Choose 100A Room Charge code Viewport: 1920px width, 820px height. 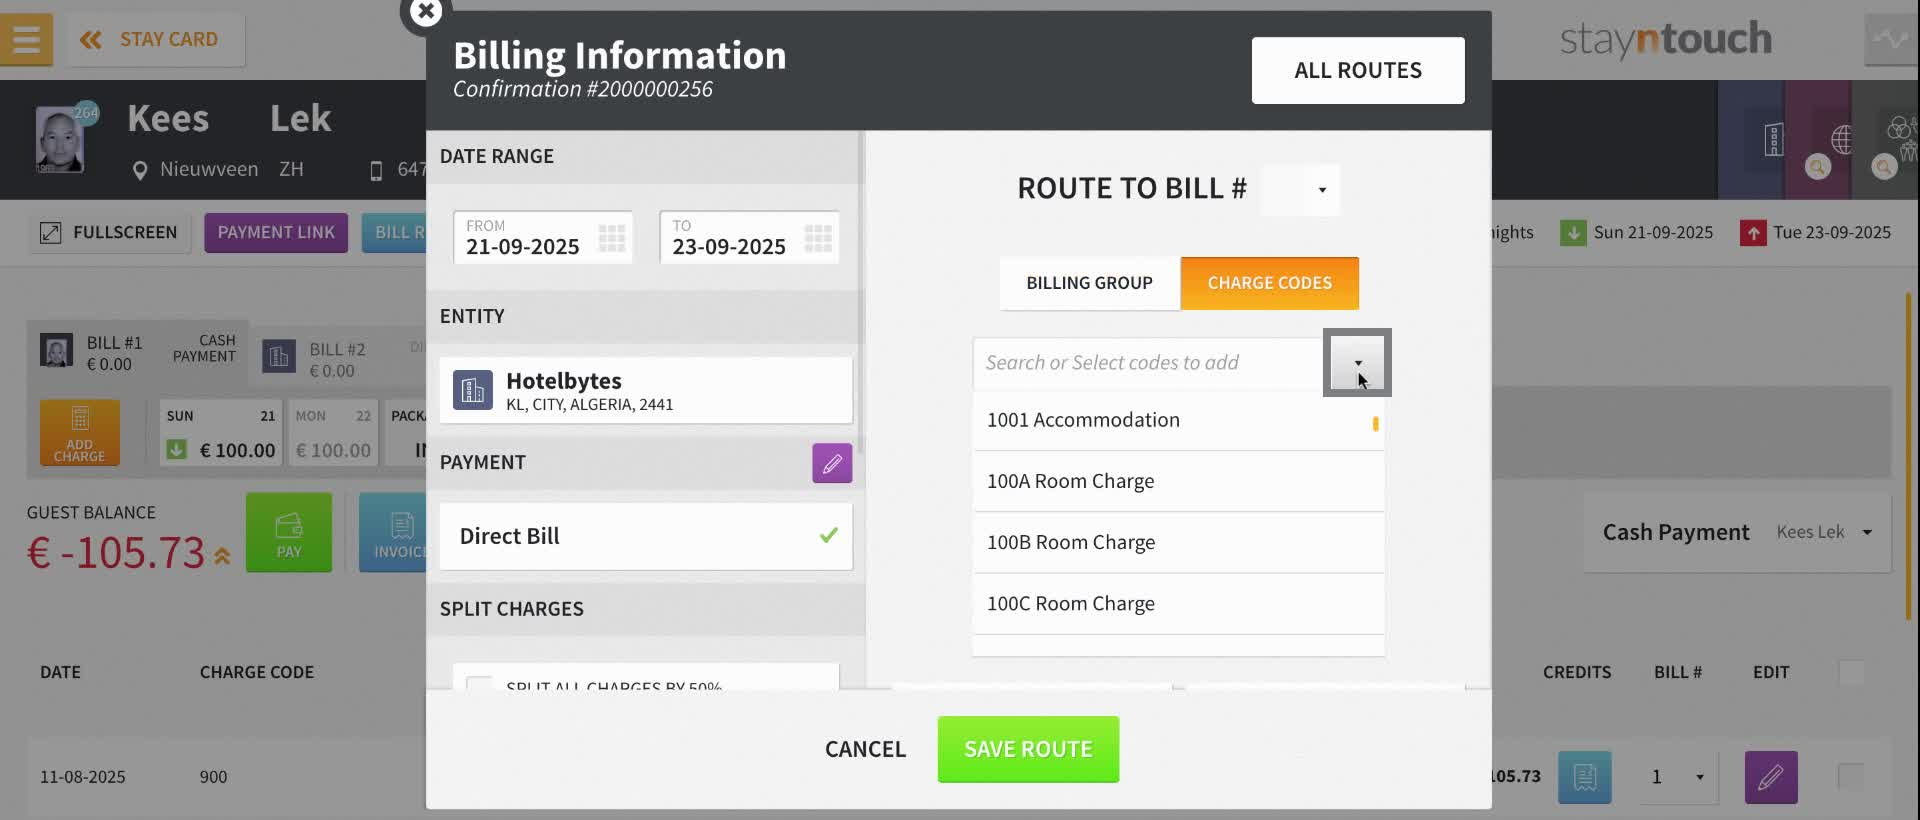click(x=1178, y=482)
